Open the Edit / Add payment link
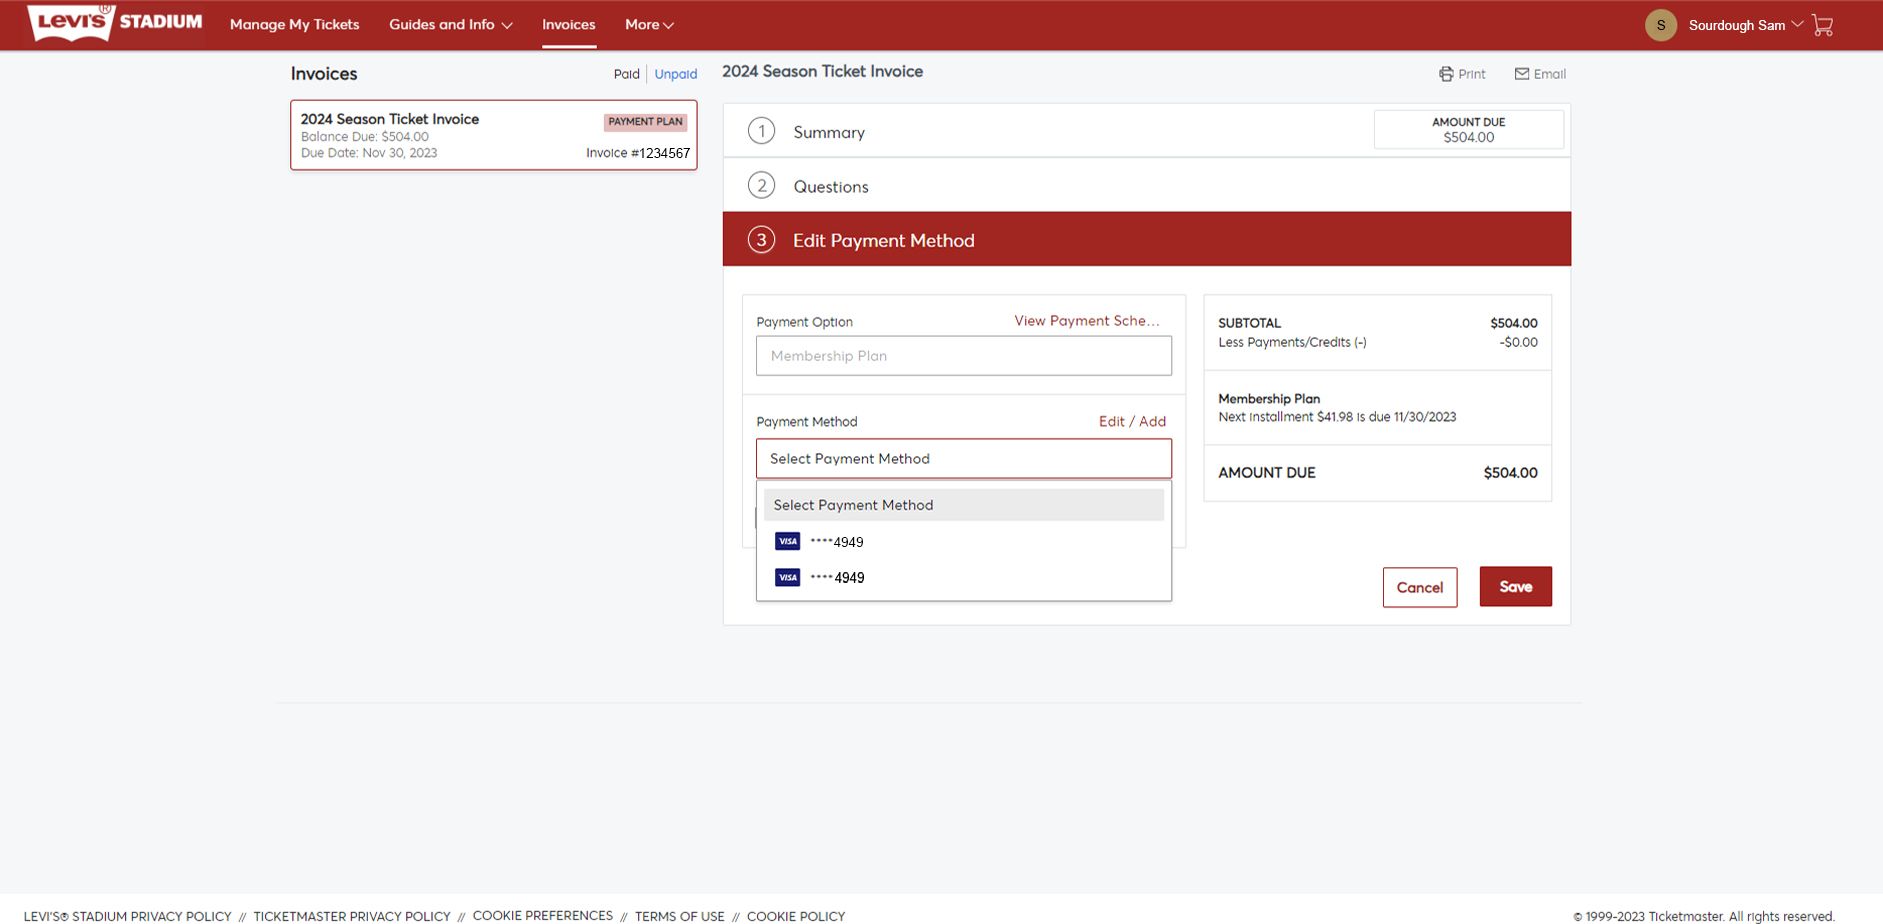 tap(1132, 422)
